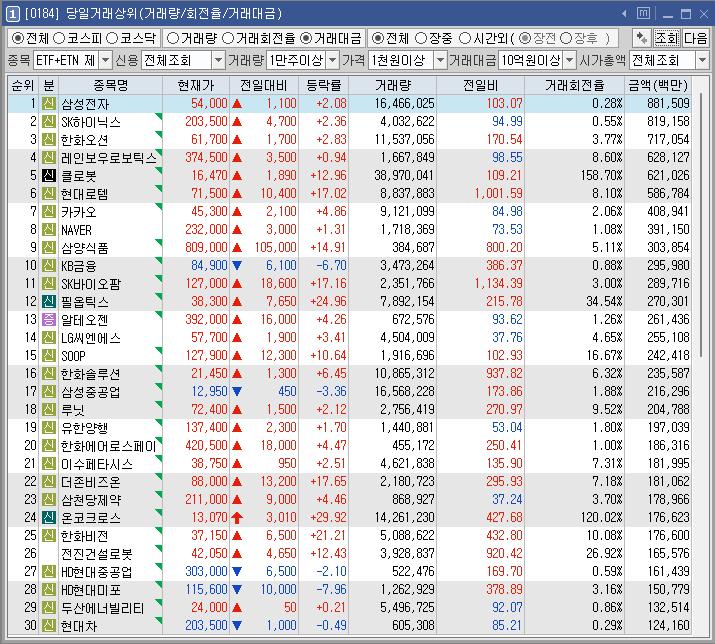Click price 809,000 for 삼양식품

206,248
